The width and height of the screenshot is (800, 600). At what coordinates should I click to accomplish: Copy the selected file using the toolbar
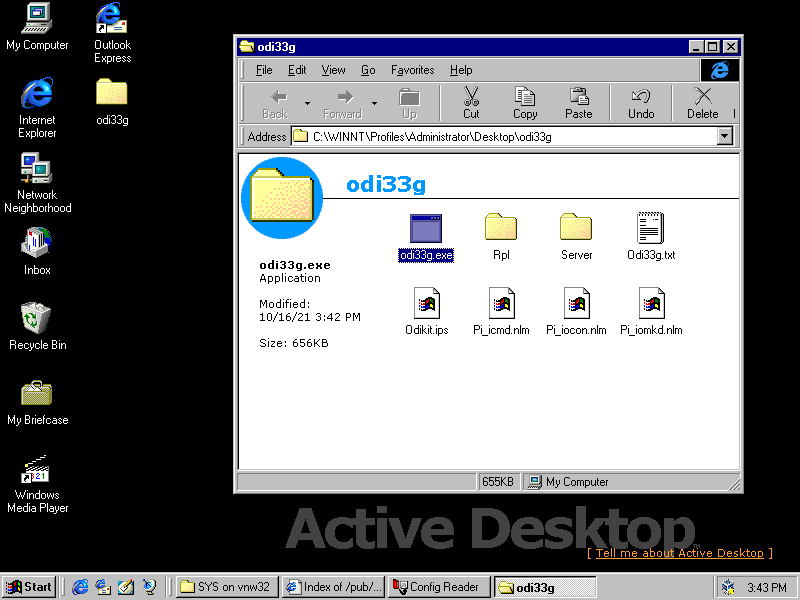[525, 104]
